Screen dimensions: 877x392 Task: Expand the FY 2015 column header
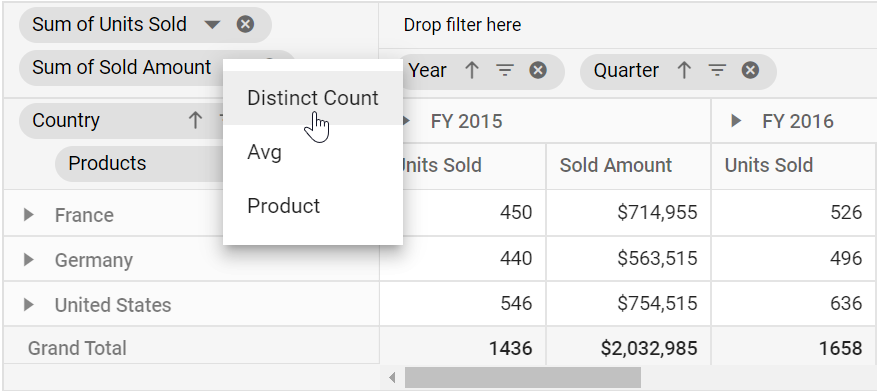point(407,121)
